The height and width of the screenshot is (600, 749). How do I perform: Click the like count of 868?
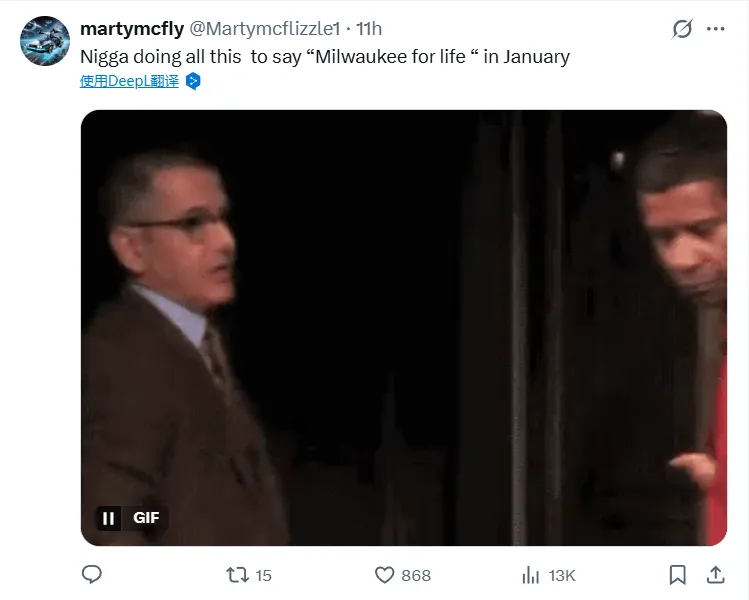tap(416, 575)
